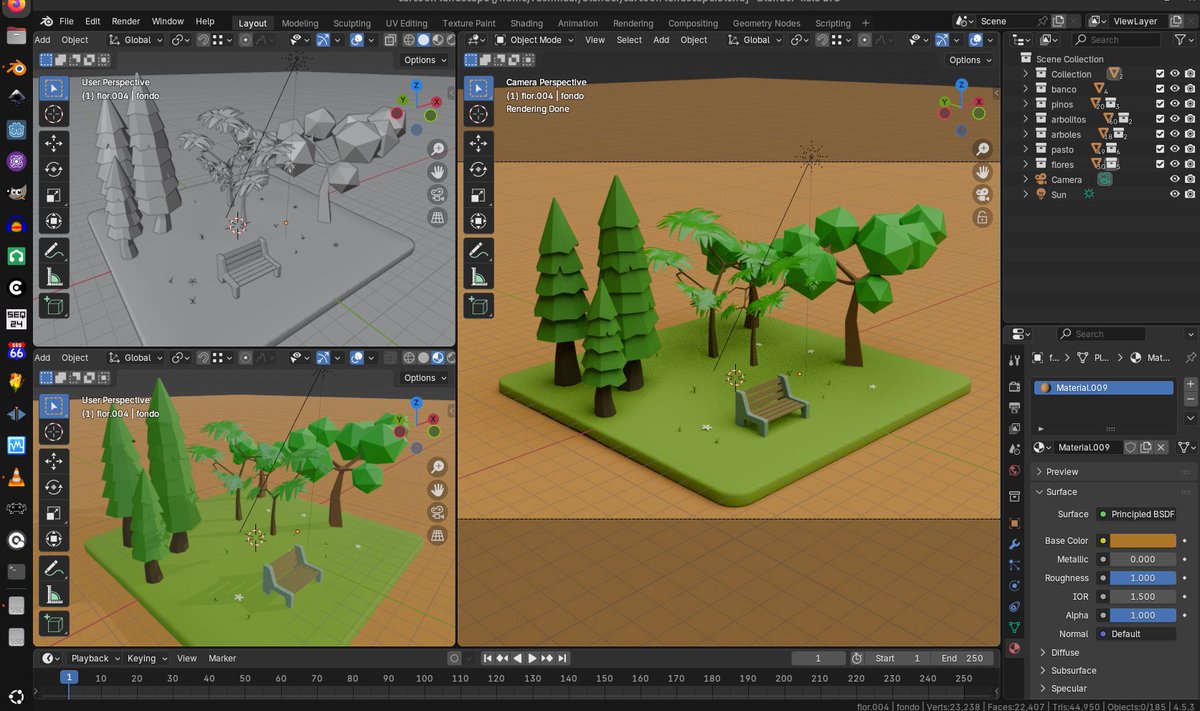Disable rendering of the arboles collection
1200x711 pixels.
(x=1190, y=134)
